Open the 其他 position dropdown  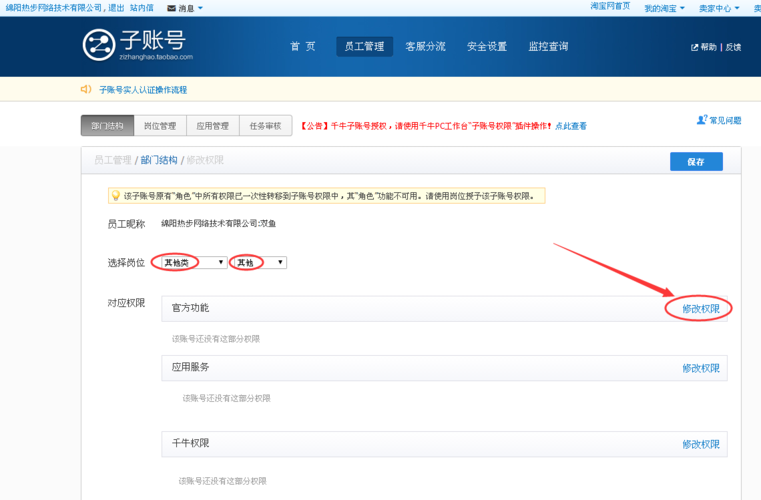[x=260, y=263]
